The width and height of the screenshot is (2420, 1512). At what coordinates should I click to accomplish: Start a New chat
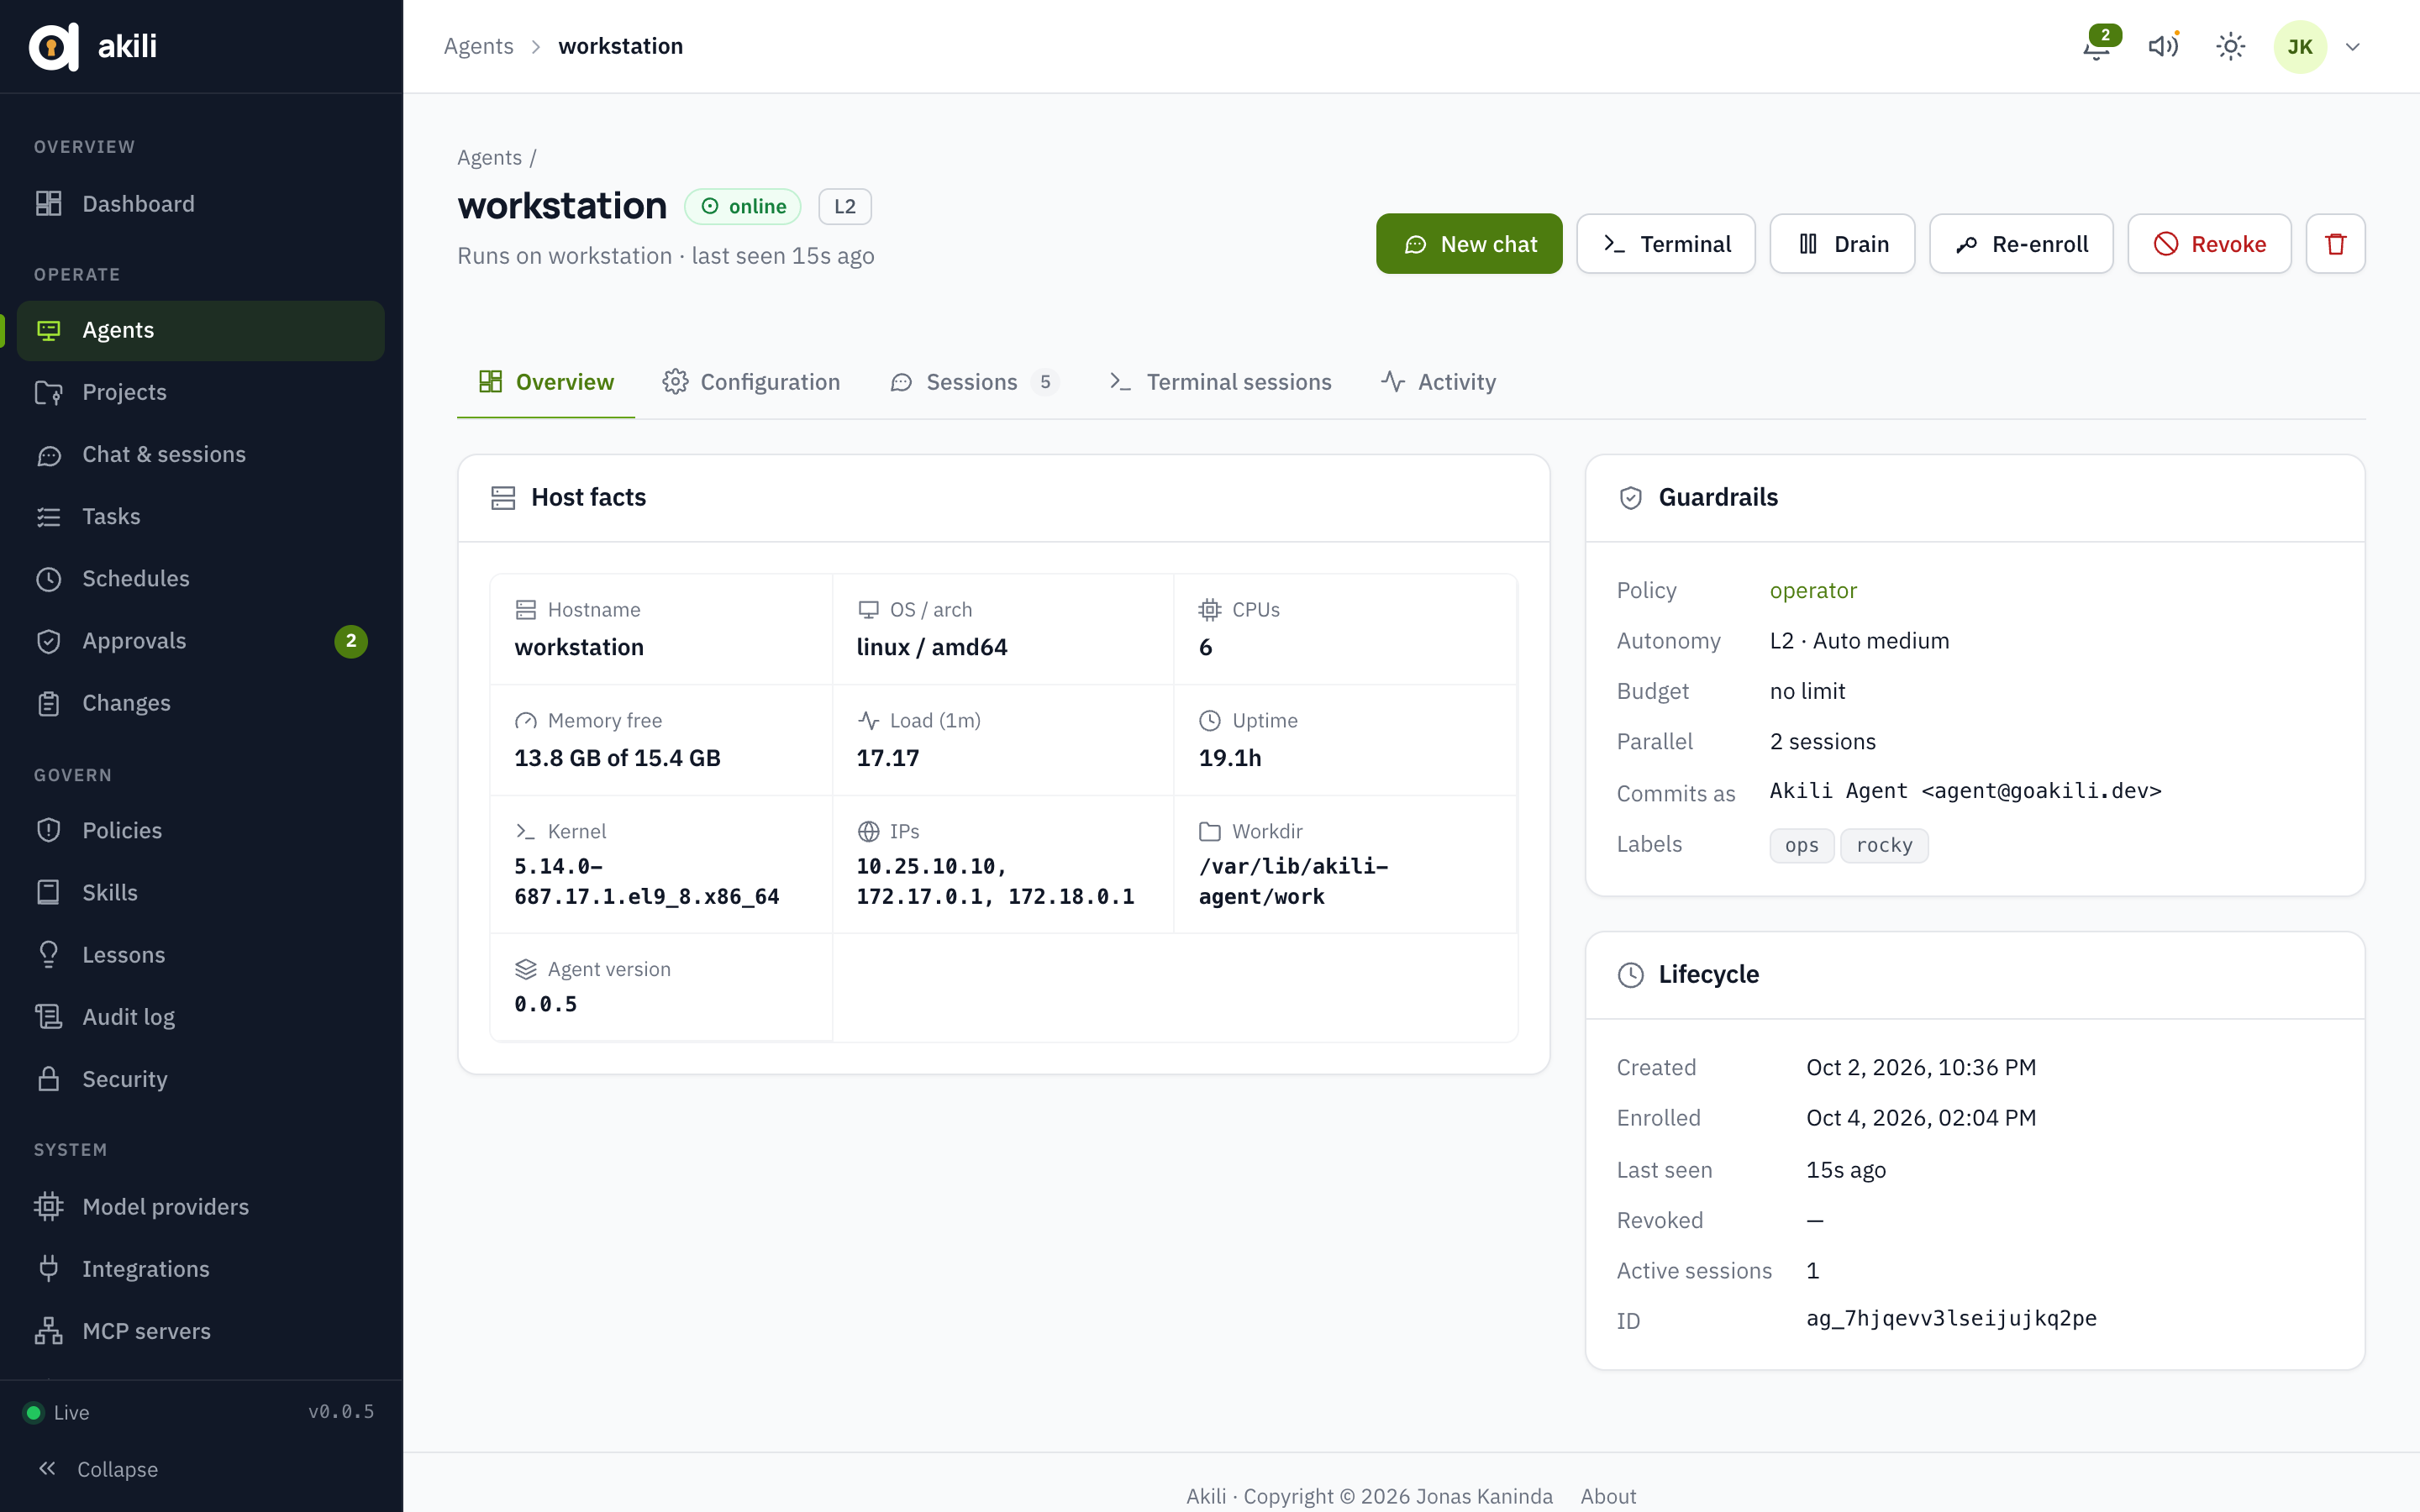(1469, 244)
